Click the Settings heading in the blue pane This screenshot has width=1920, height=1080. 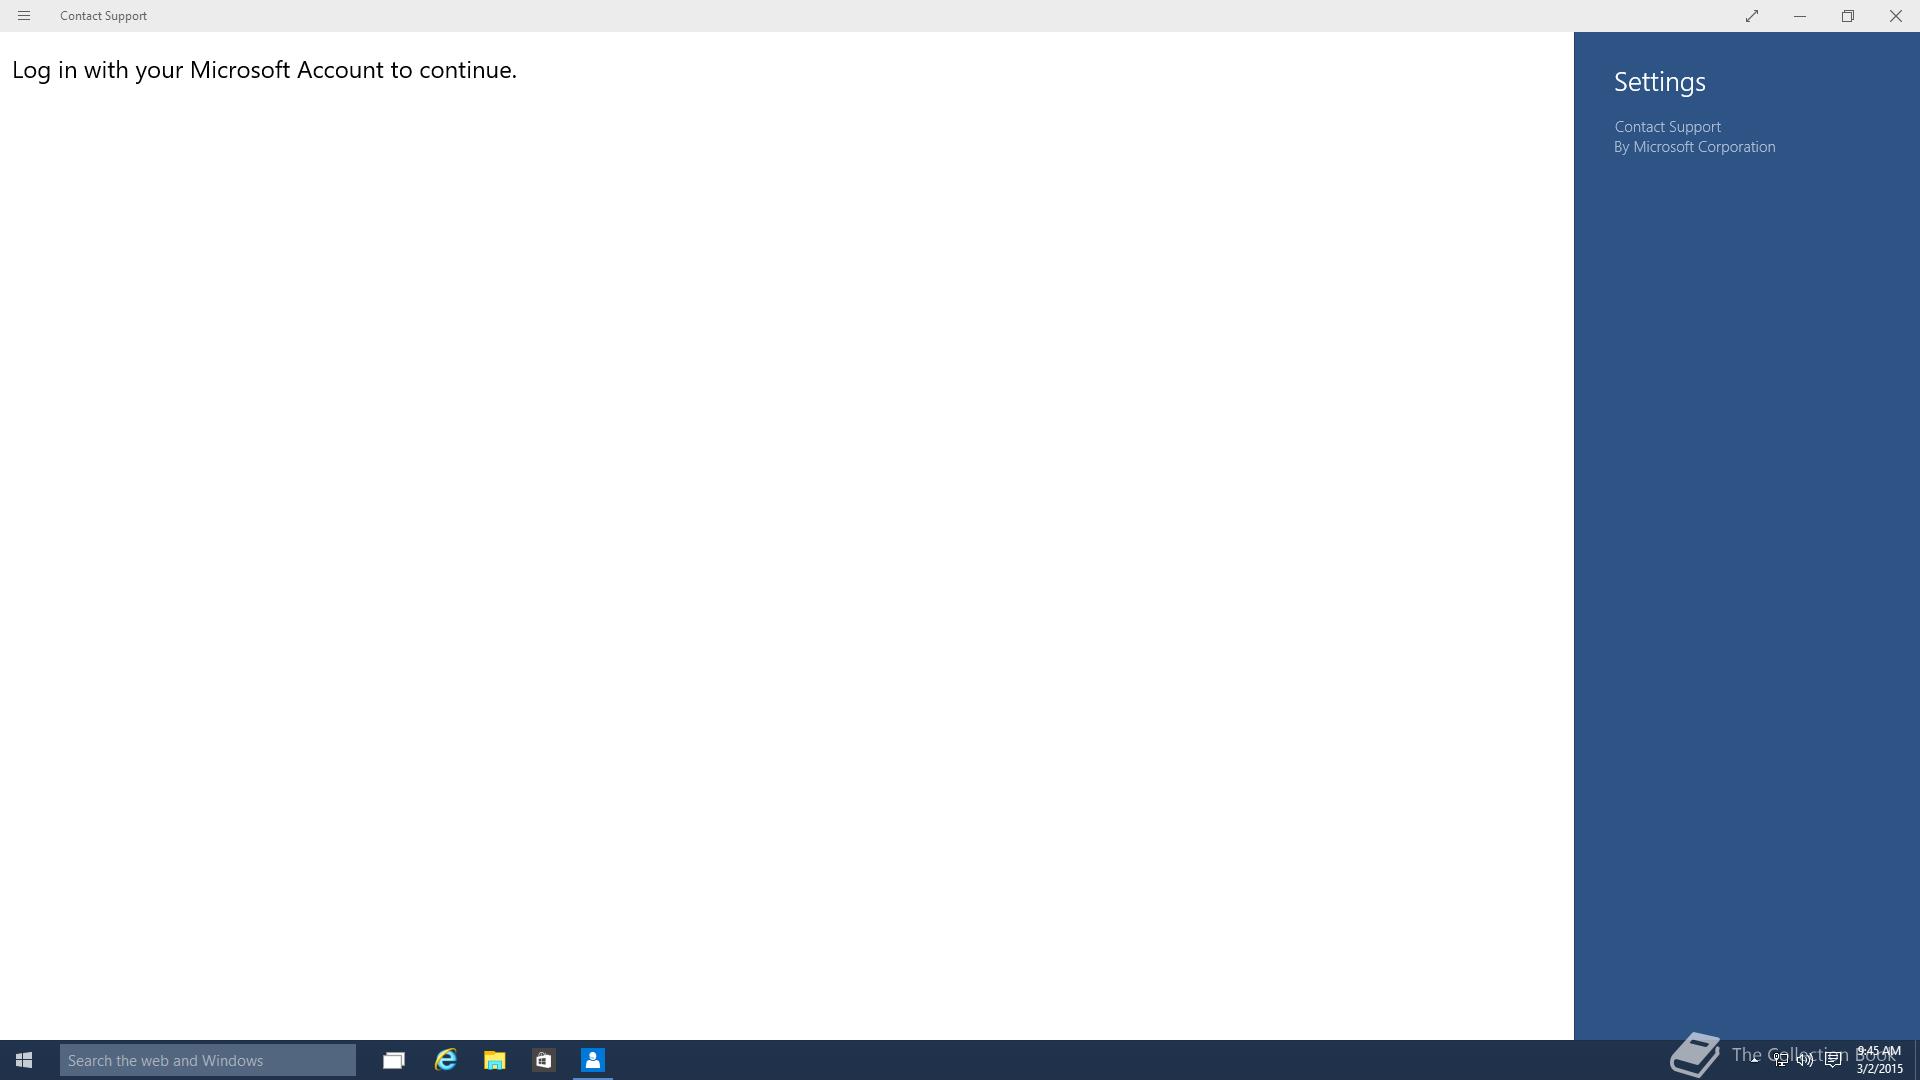click(1660, 82)
